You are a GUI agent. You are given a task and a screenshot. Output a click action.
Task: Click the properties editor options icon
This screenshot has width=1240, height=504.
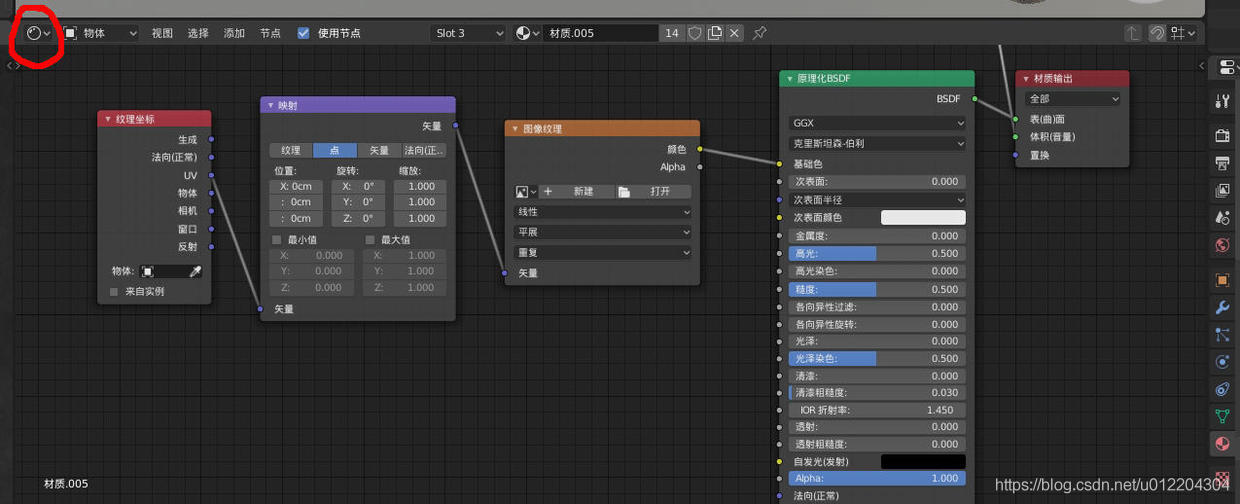coord(1227,67)
